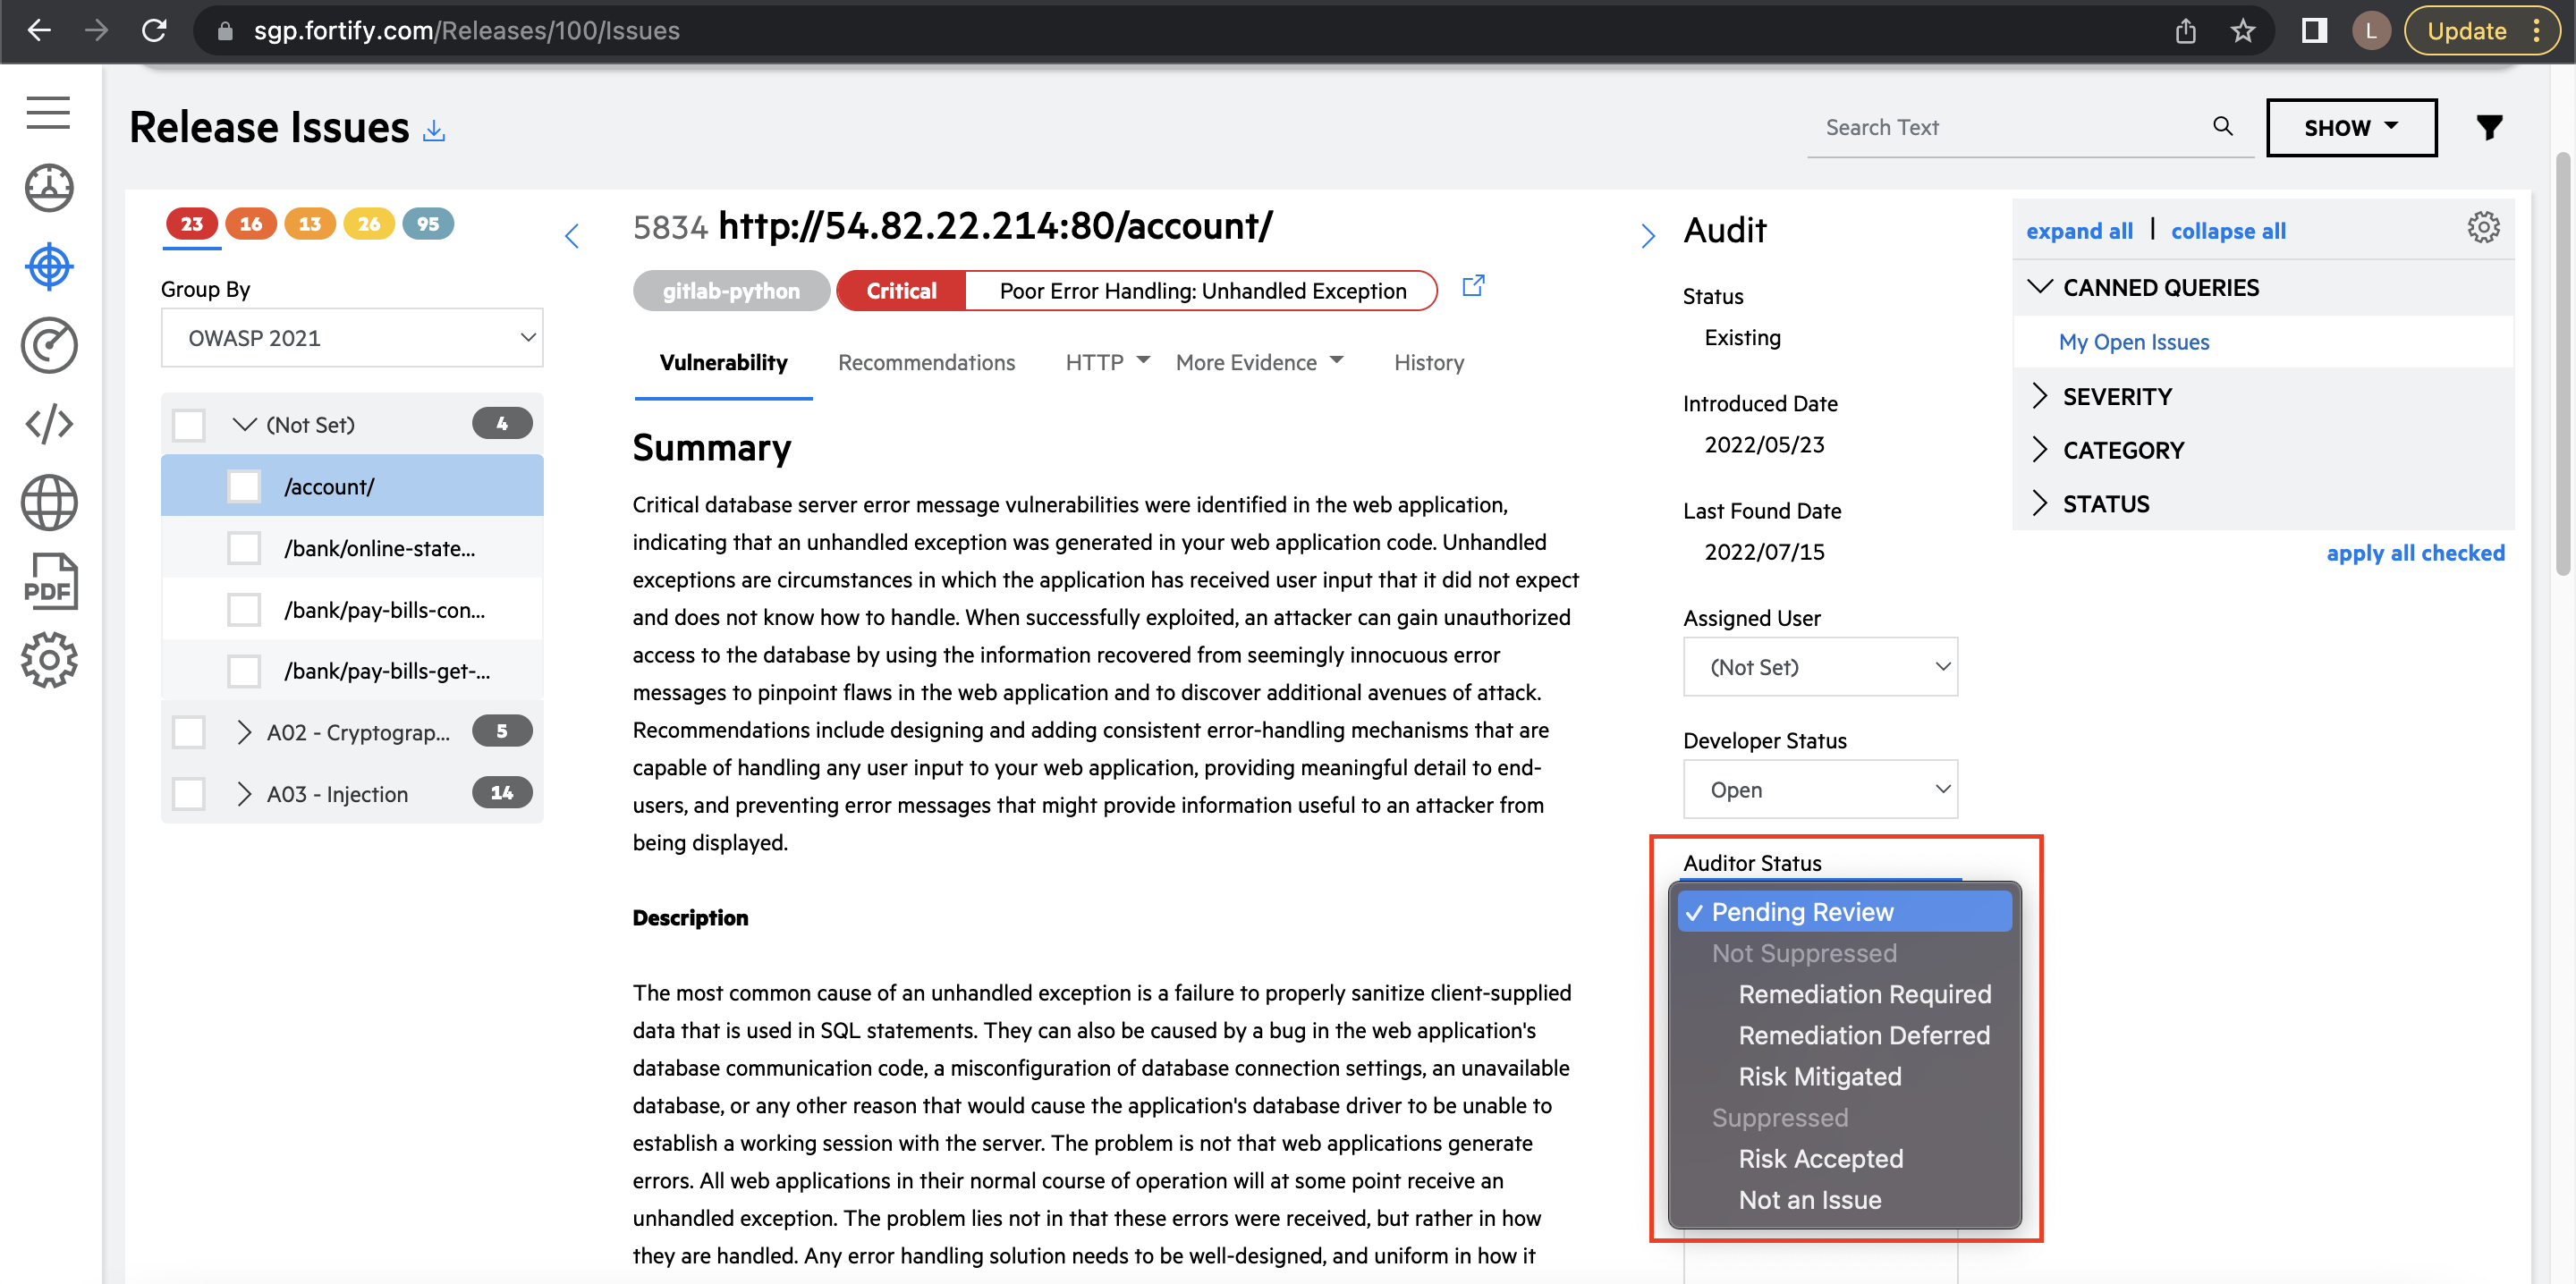Screen dimensions: 2576x1284
Task: Click the search magnifier icon
Action: 2222,126
